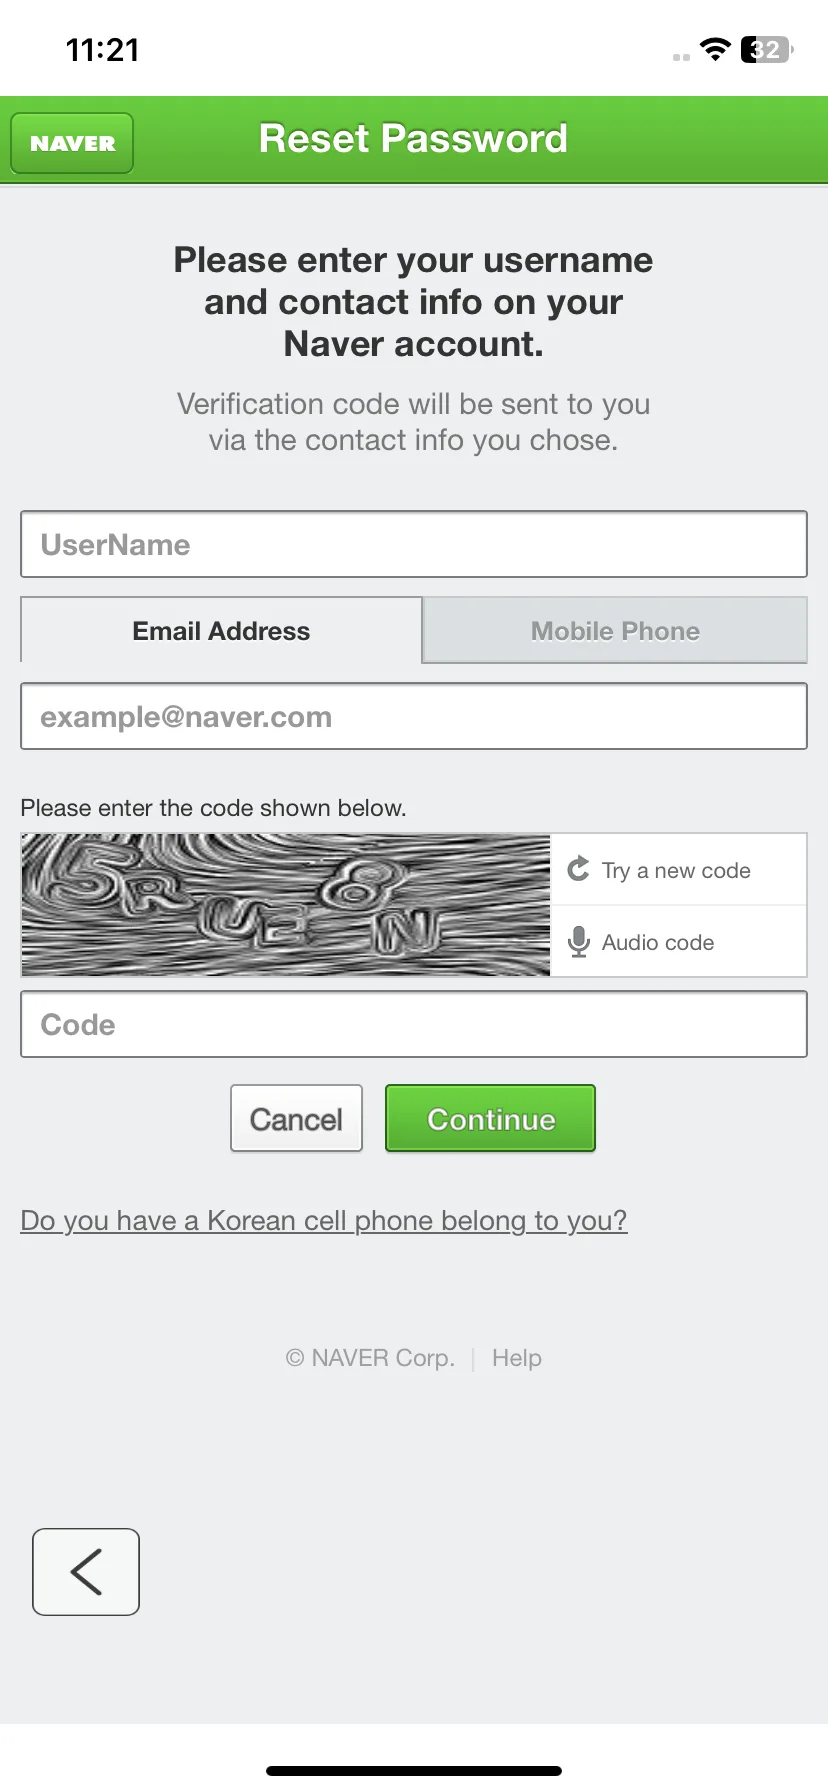Open the Korean cell phone question link

coord(324,1220)
